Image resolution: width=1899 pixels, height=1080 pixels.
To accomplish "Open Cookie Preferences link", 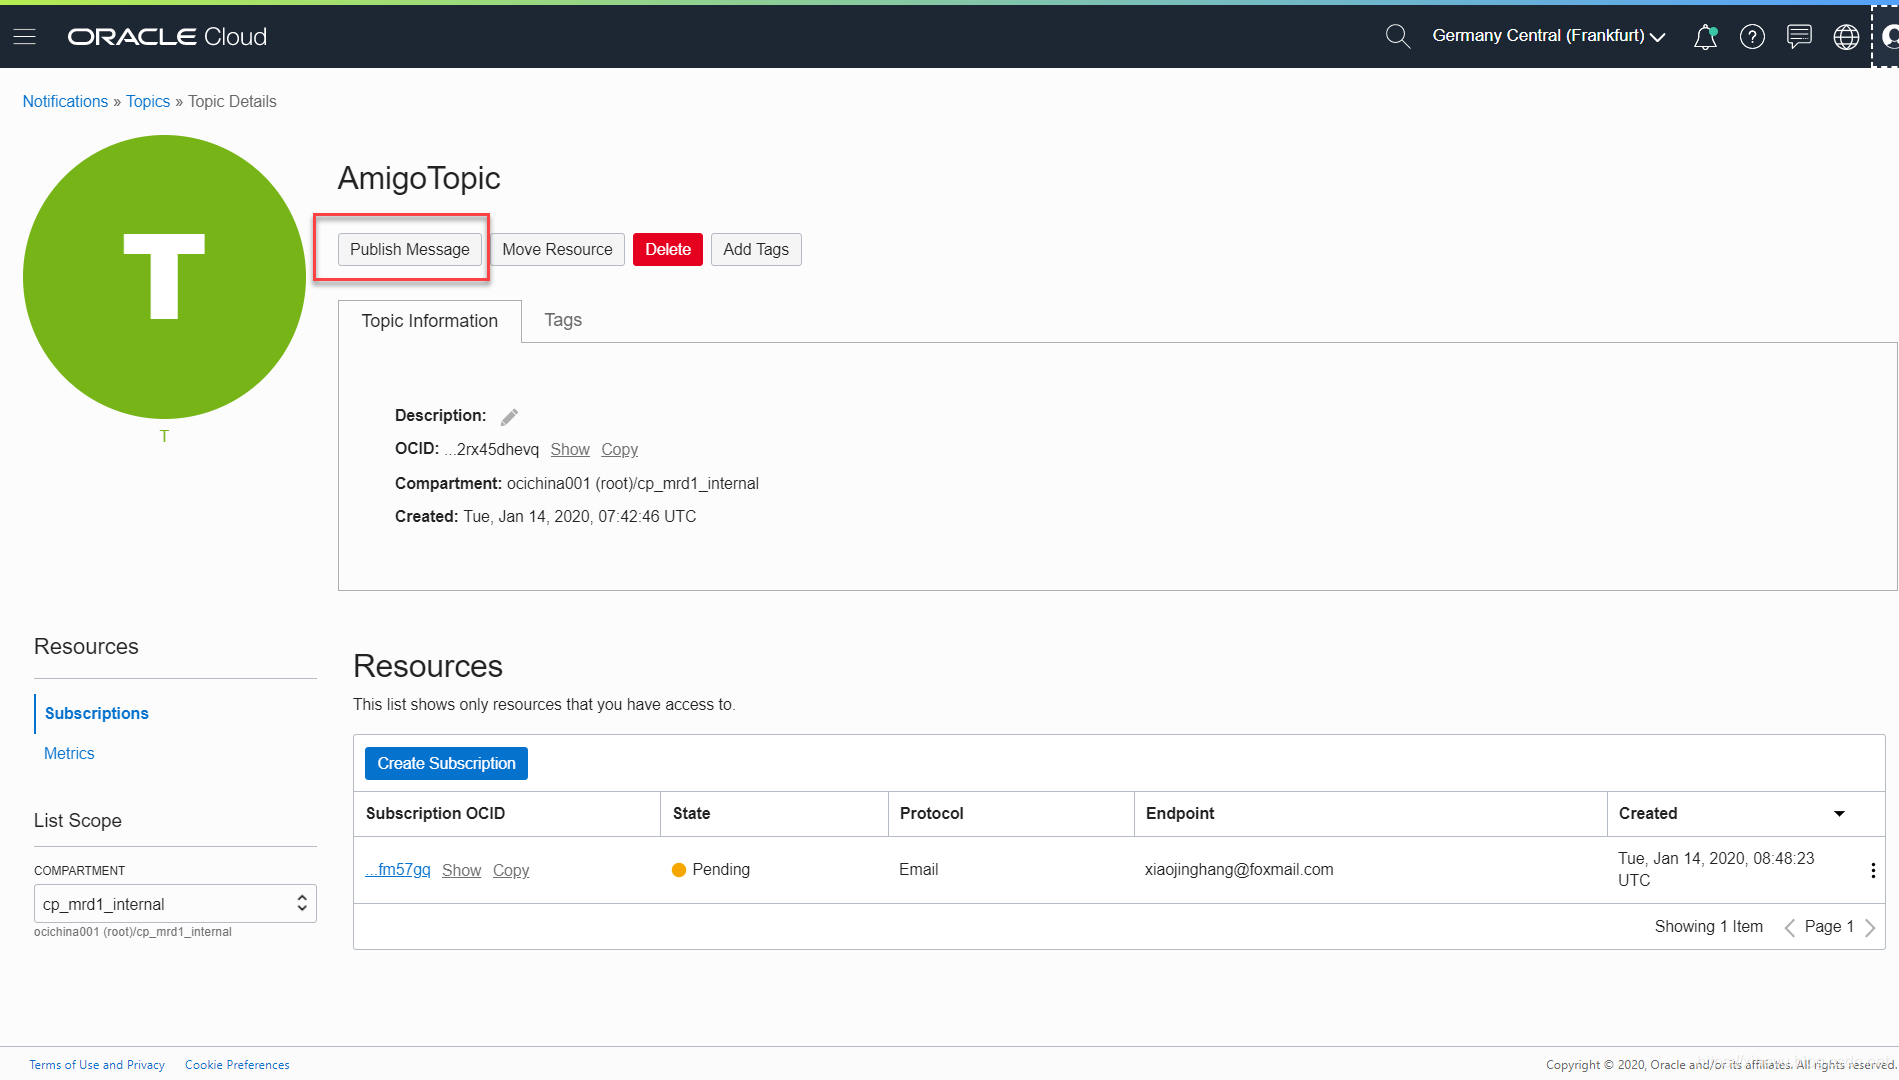I will 237,1065.
